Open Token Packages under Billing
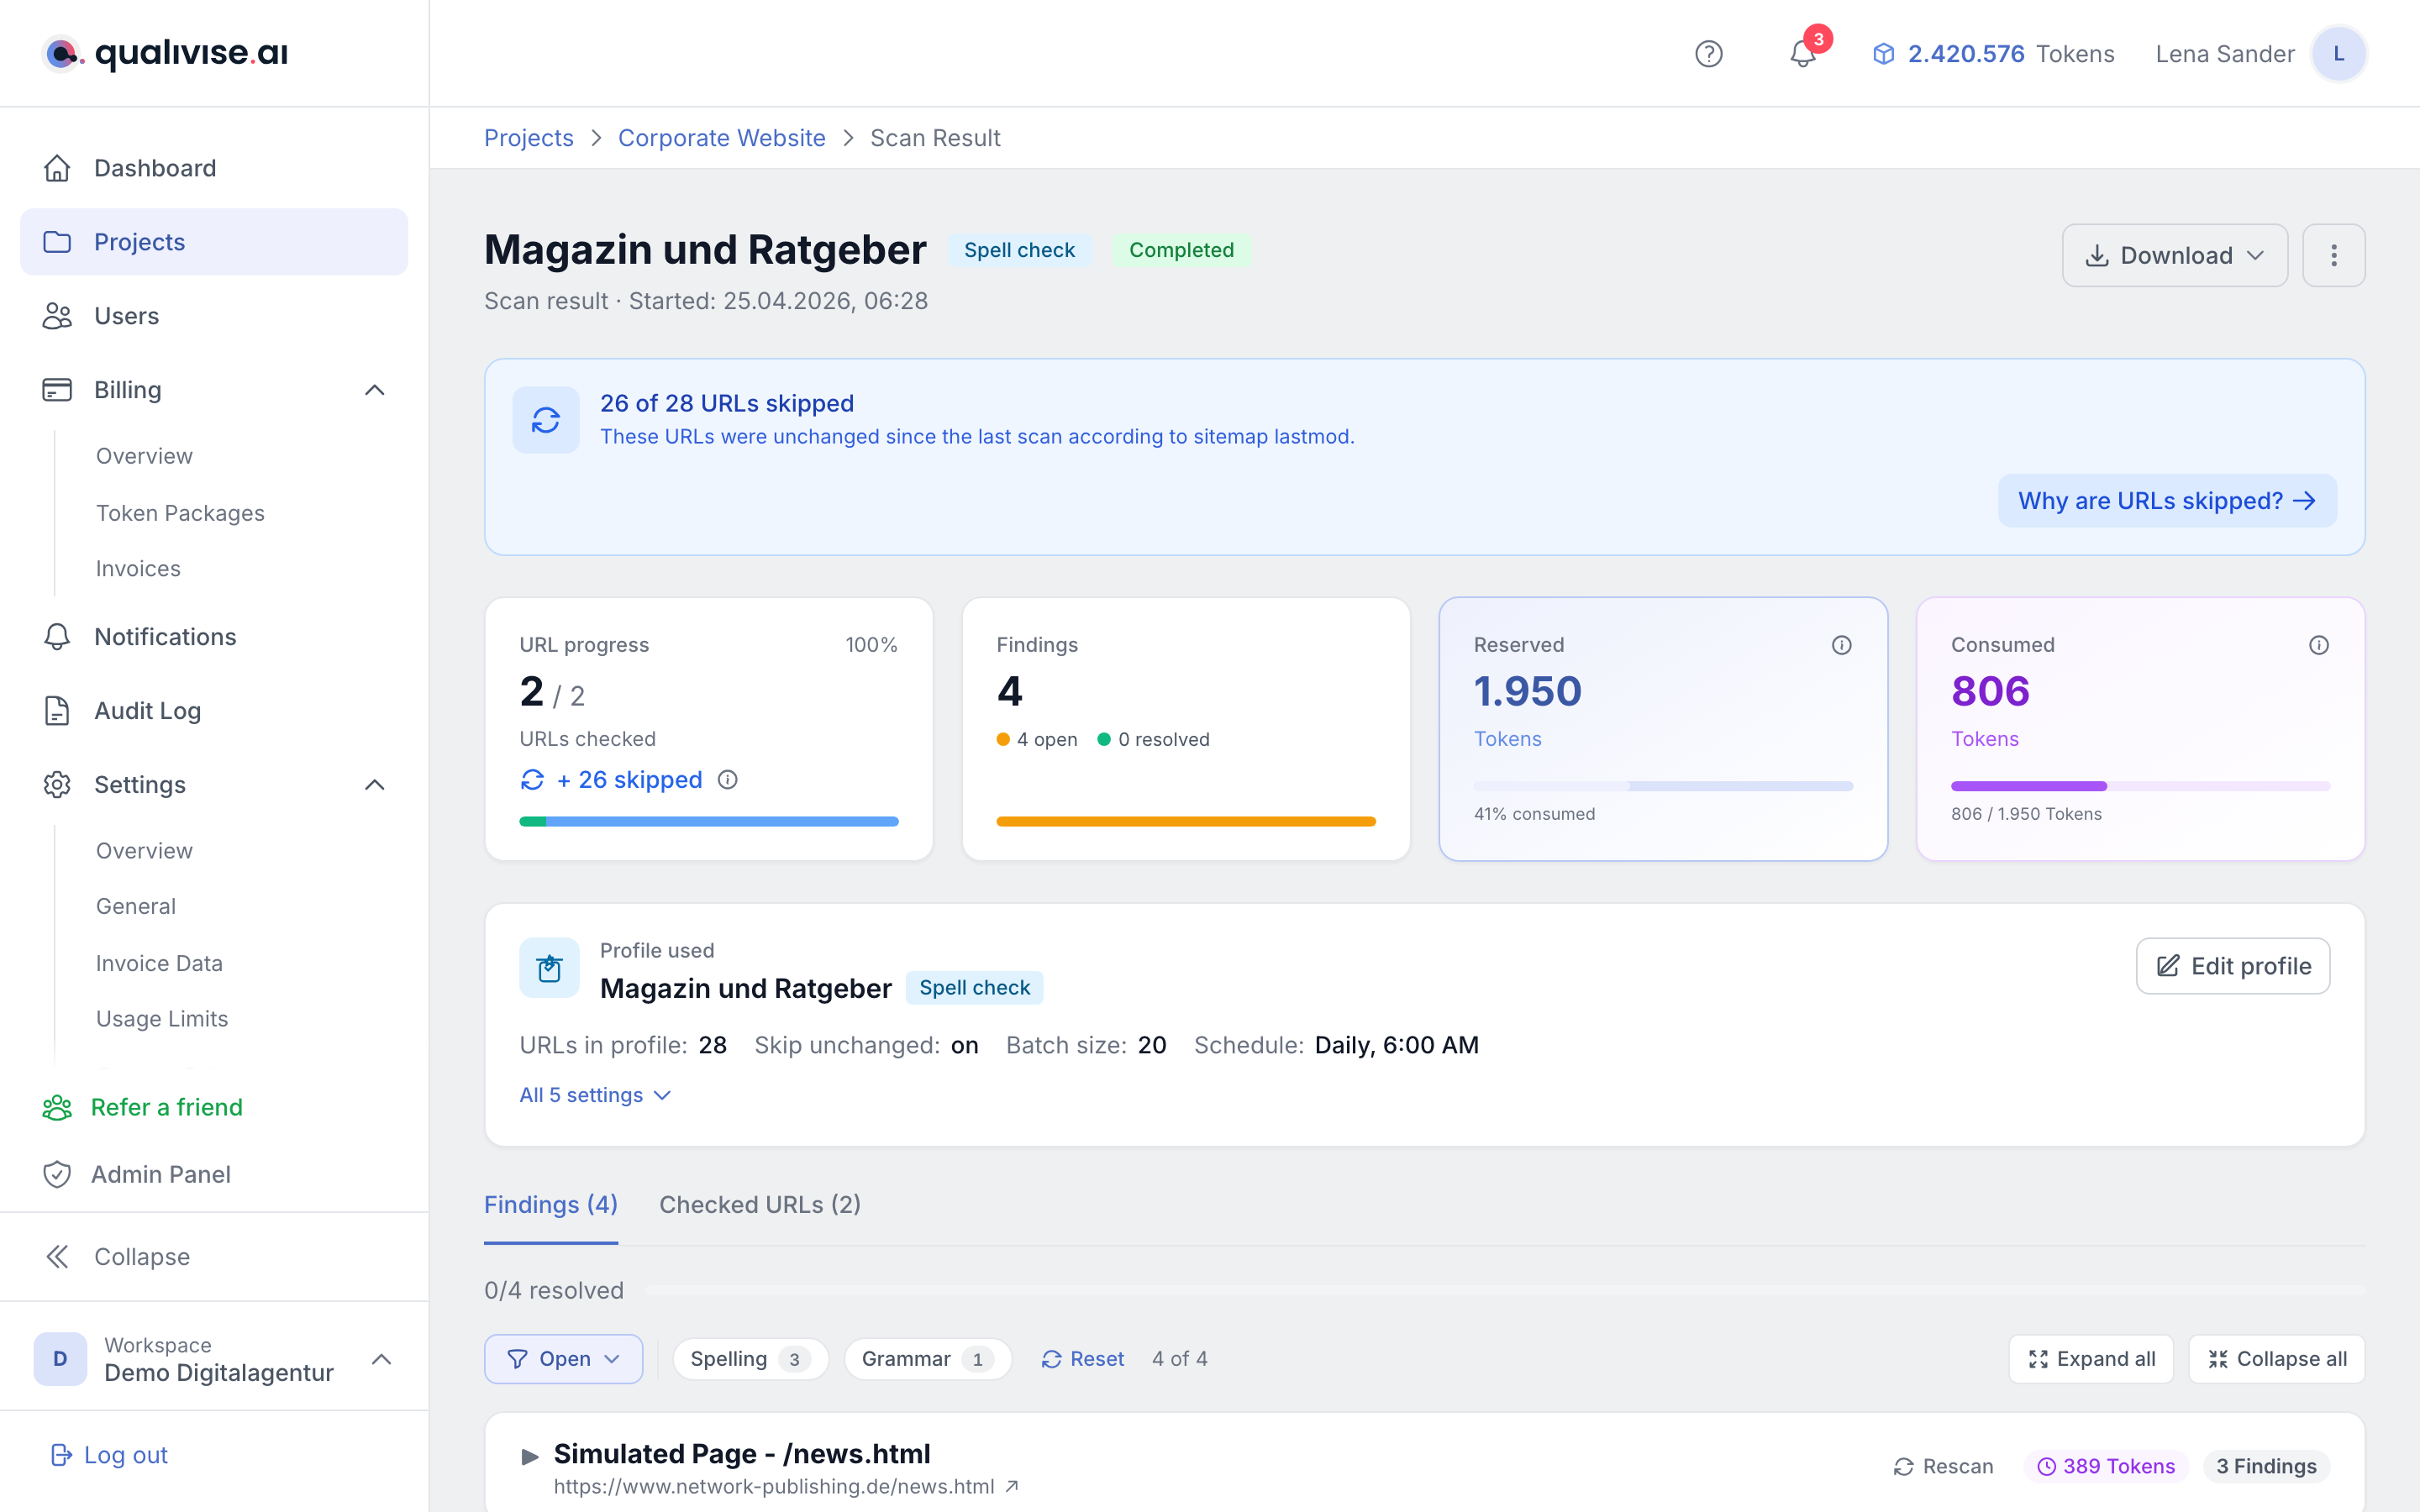 click(180, 513)
